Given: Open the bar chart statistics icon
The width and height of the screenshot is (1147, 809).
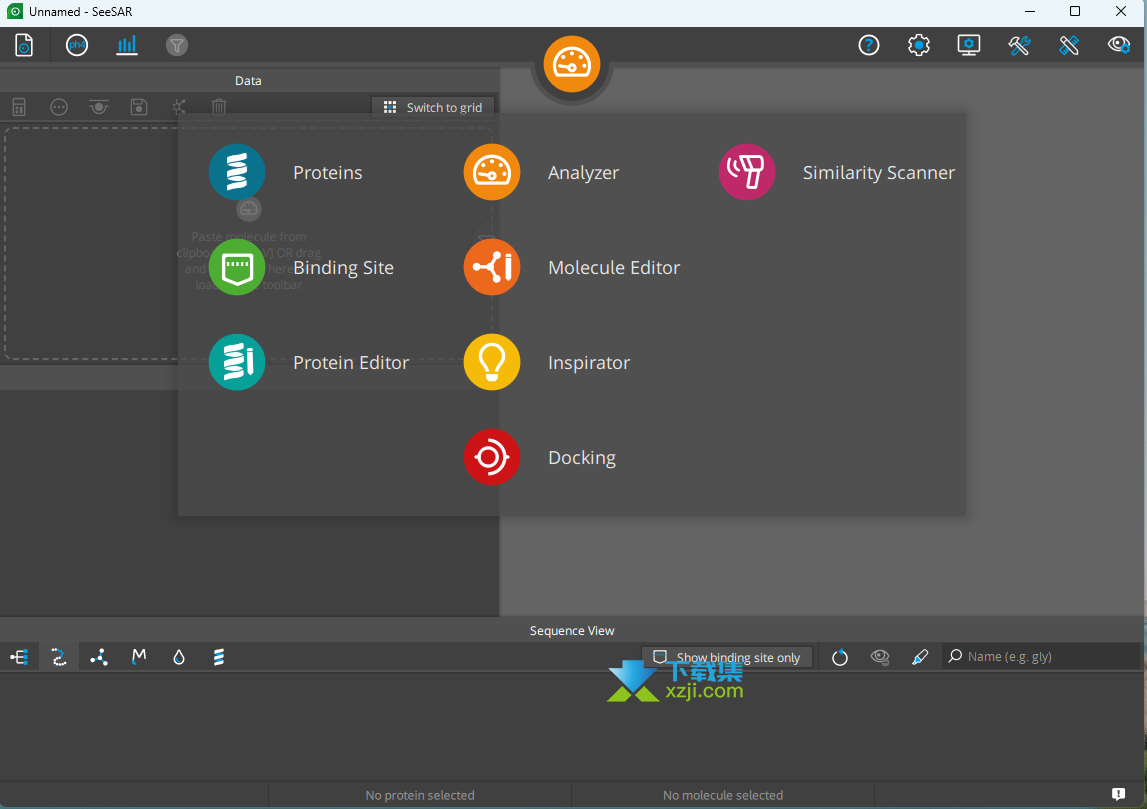Looking at the screenshot, I should pyautogui.click(x=127, y=45).
